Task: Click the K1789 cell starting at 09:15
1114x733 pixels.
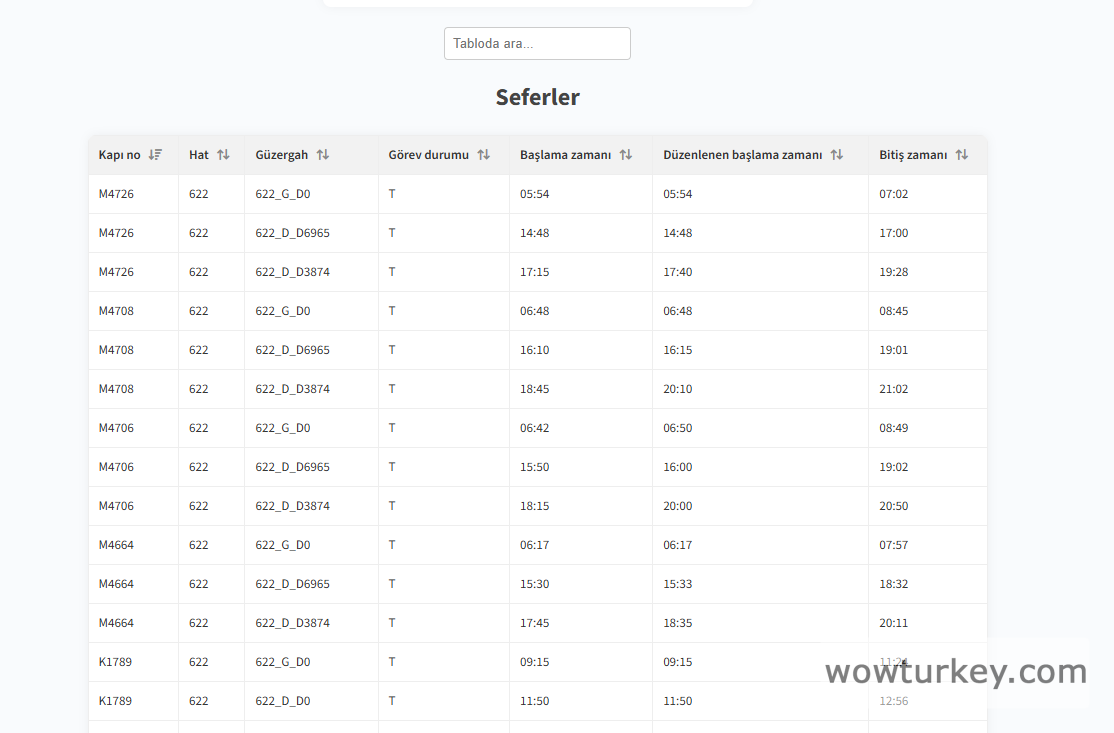Action: pyautogui.click(x=115, y=662)
